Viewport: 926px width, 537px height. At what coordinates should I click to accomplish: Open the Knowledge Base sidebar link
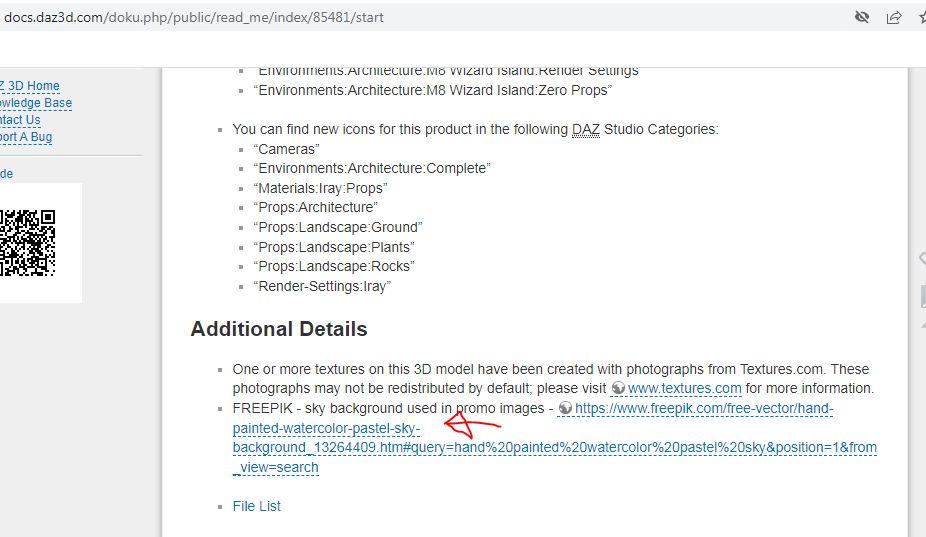36,103
